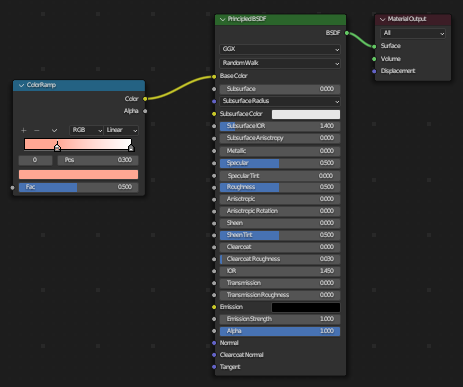Click the Emission Strength field
Viewport: 463px width, 387px height.
coord(280,319)
